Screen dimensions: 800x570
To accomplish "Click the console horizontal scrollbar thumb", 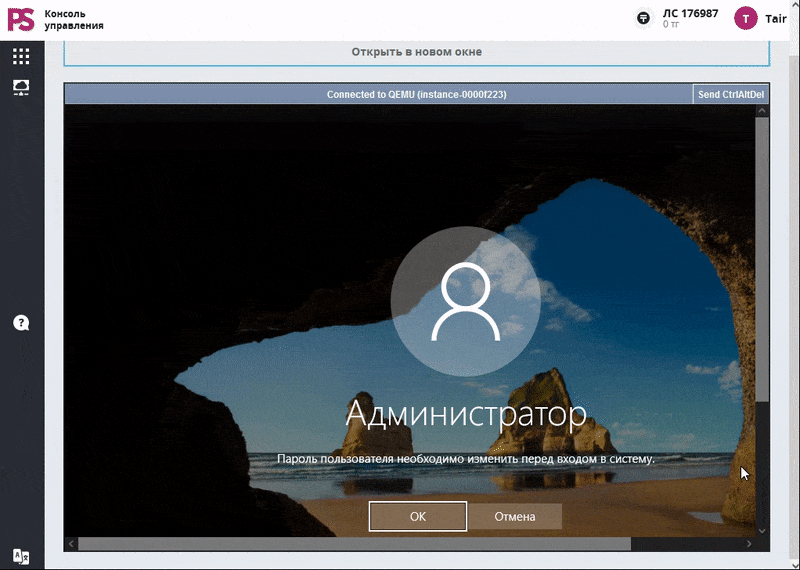I will click(x=354, y=544).
